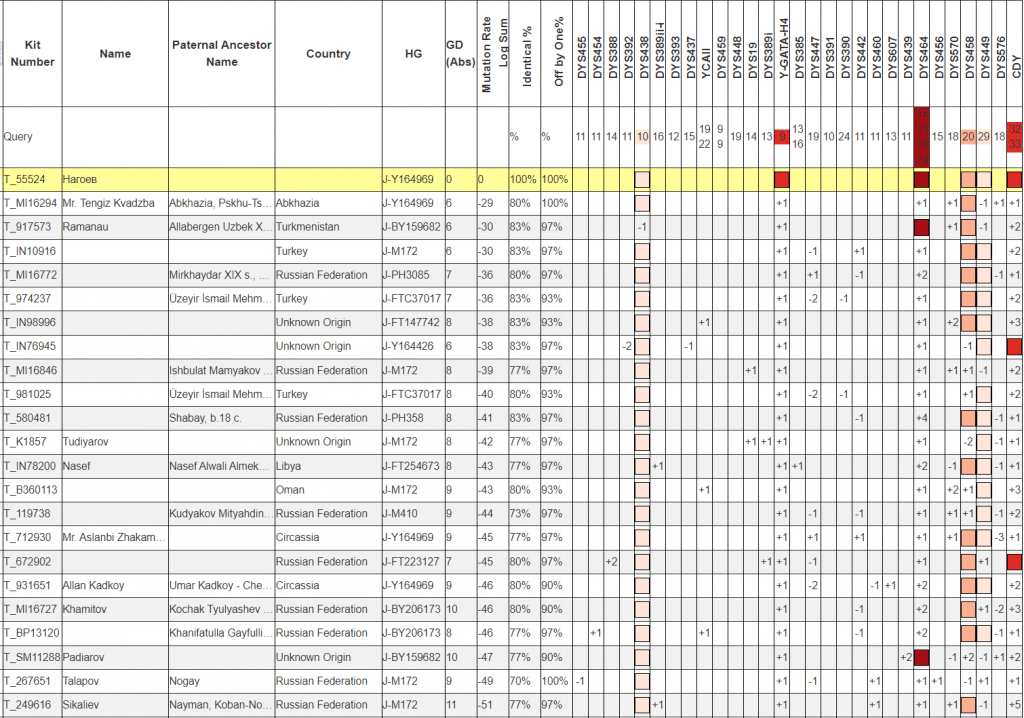Click the red CDY cell in T_IN76945 row
Screen dimensions: 1024x718
1014,346
